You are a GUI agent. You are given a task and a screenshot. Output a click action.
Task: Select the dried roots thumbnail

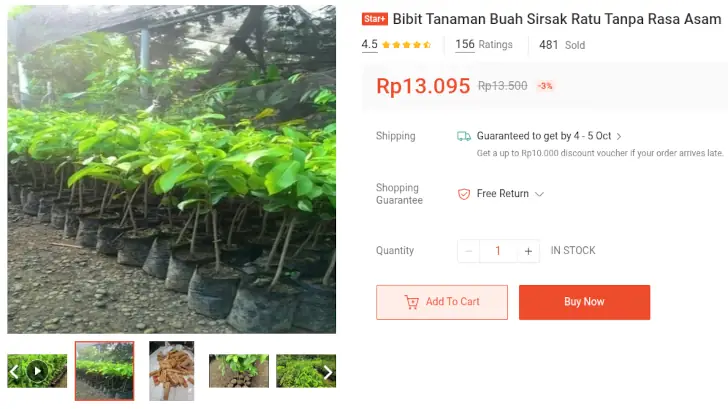[x=171, y=371]
